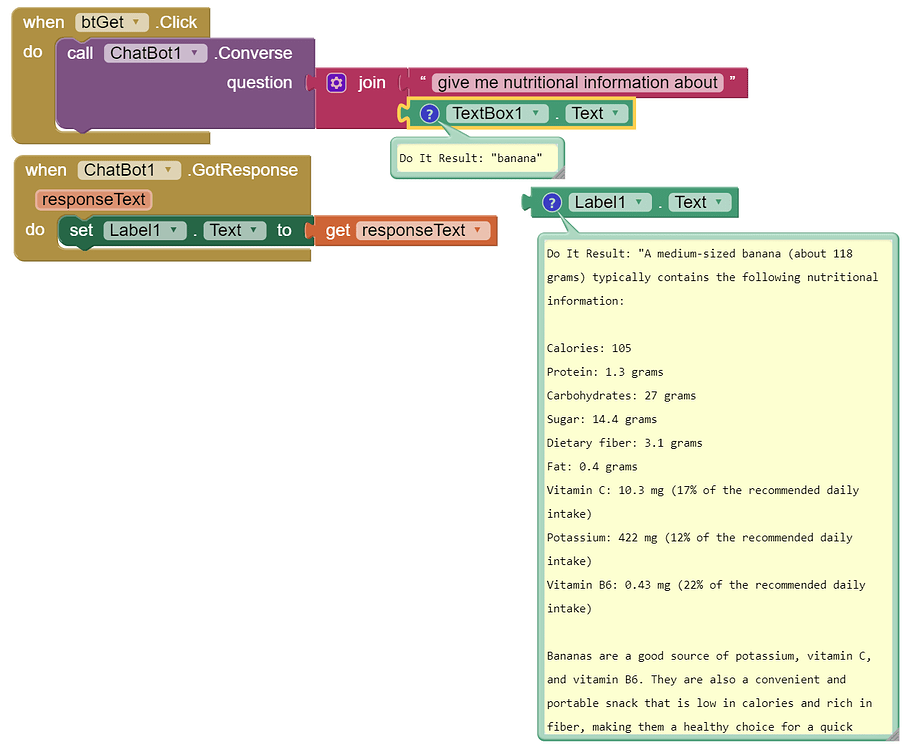Click the question mark icon on Label1.Text result

[551, 202]
